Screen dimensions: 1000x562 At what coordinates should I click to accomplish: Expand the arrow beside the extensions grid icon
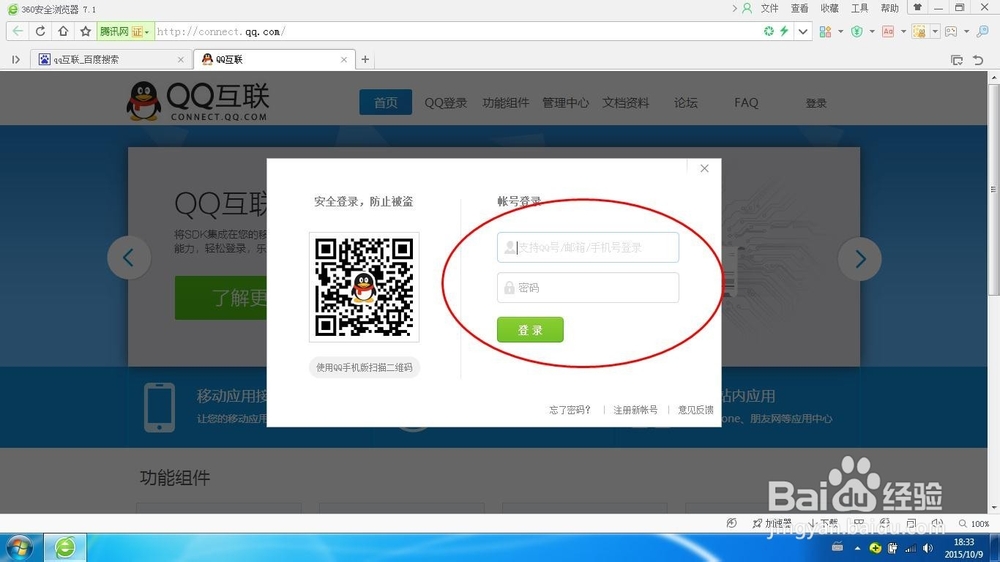click(841, 31)
